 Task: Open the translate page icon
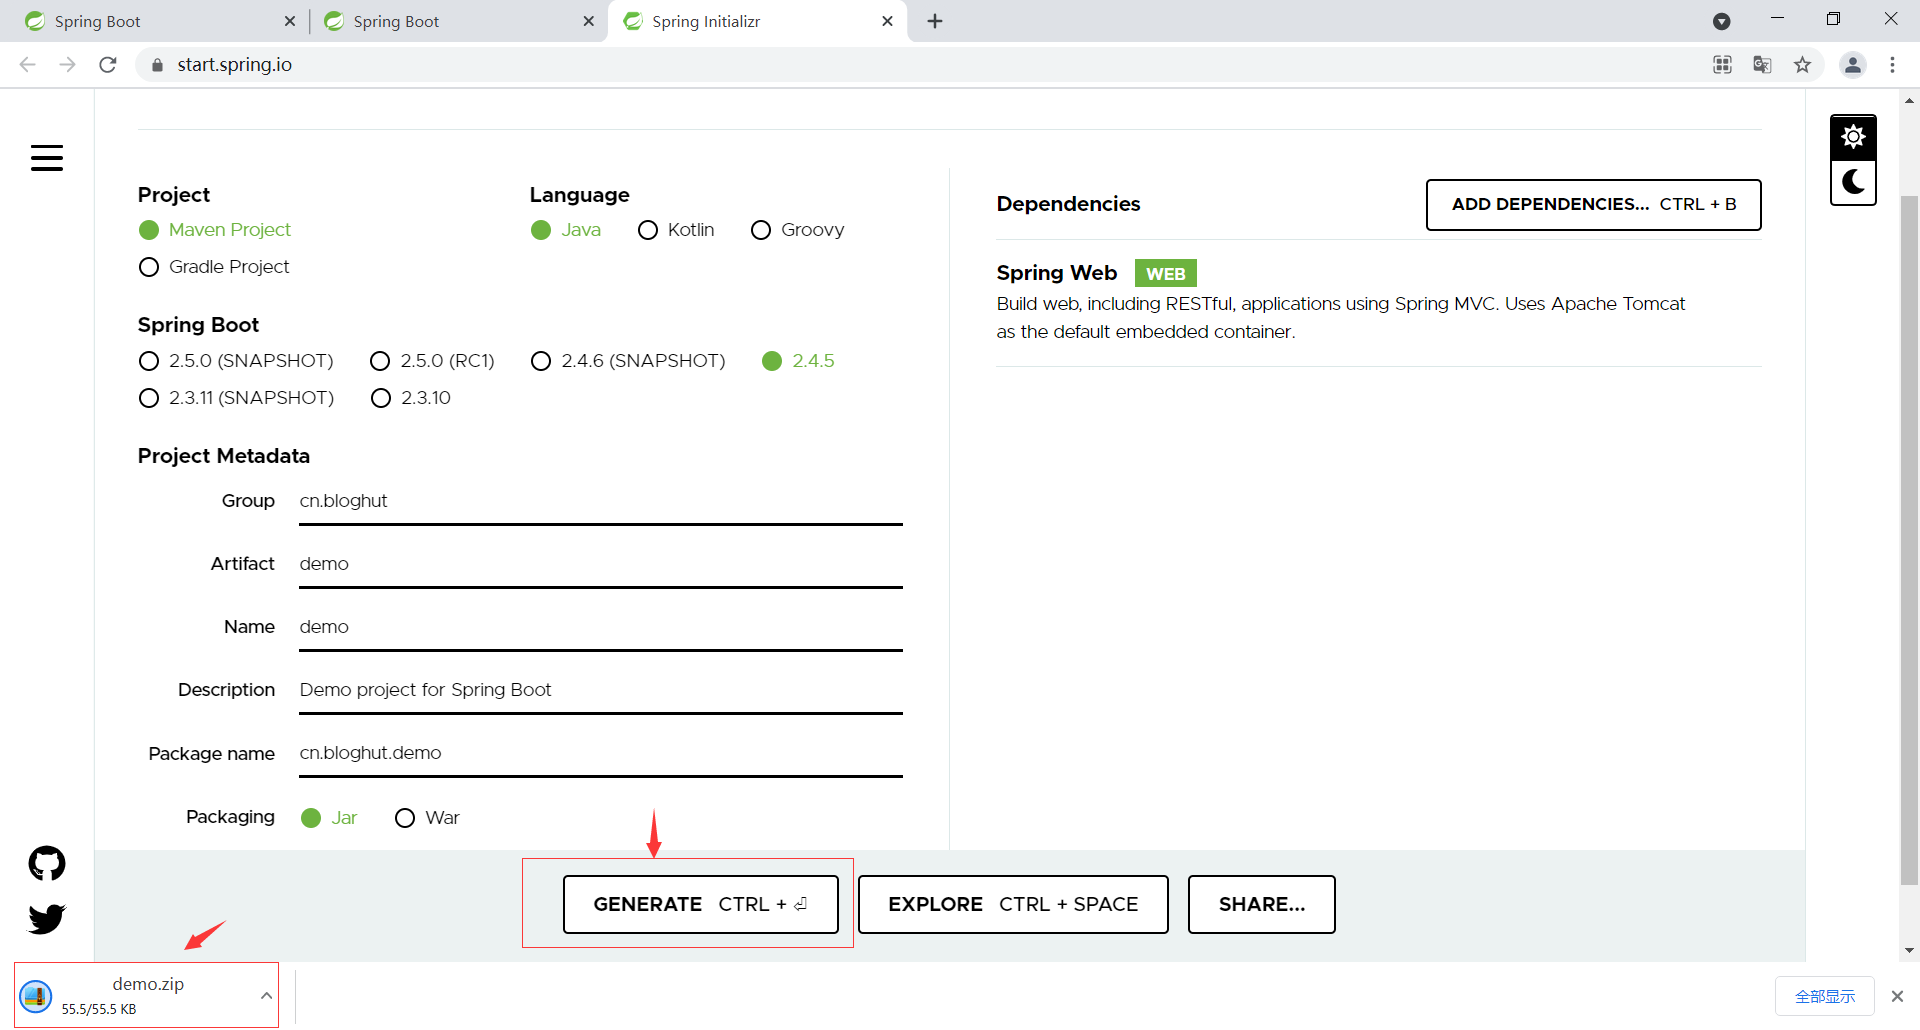1762,65
